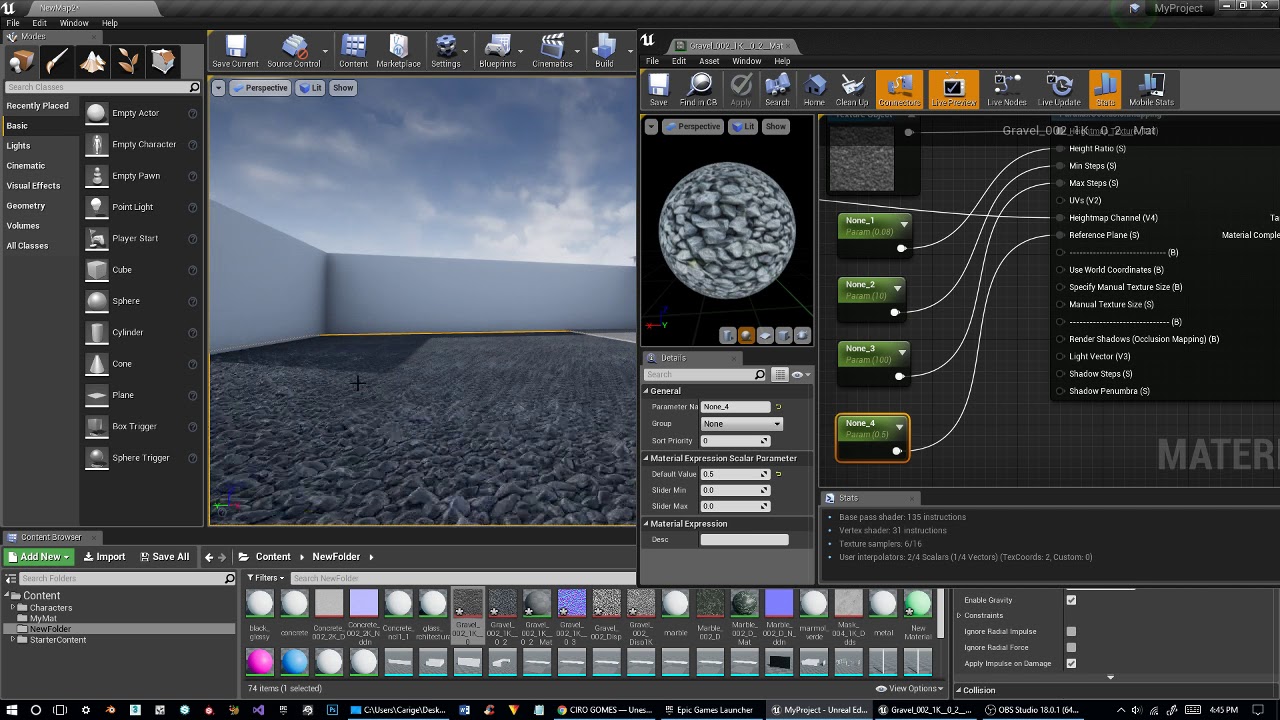Click the Default Value field in Details
Viewport: 1280px width, 720px height.
(735, 474)
